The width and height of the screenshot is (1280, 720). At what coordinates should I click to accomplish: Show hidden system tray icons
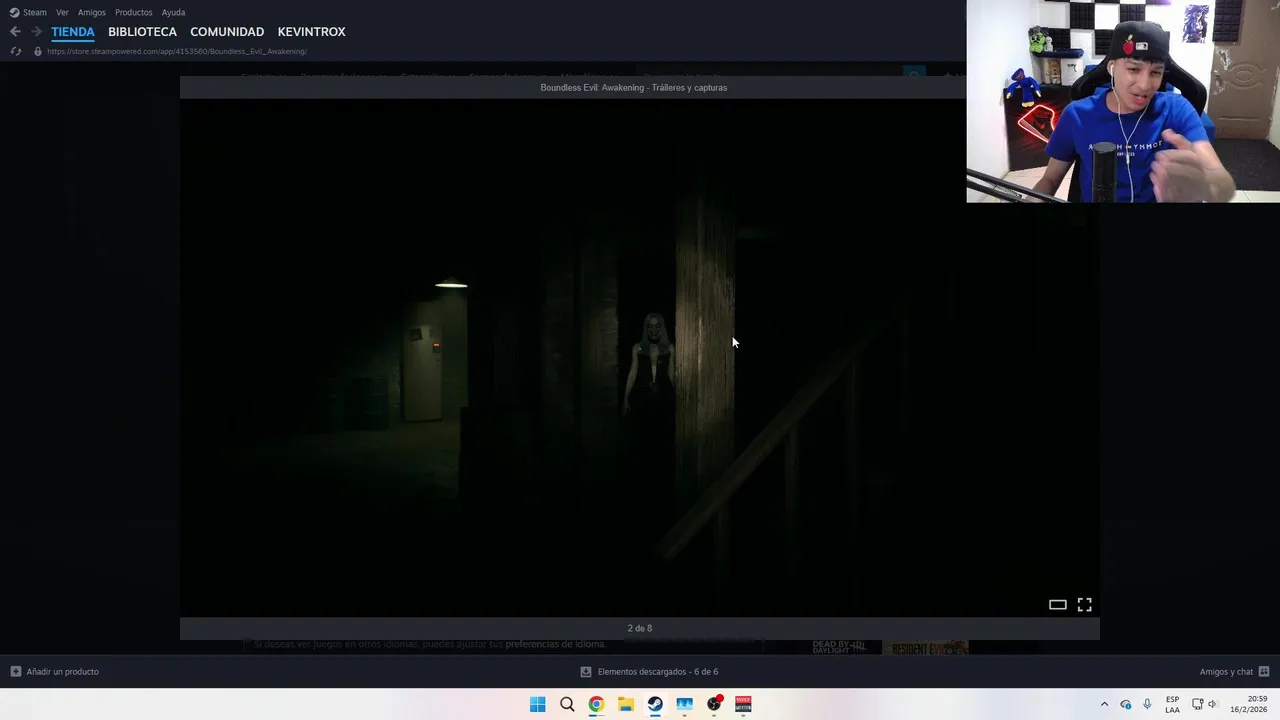[x=1104, y=704]
